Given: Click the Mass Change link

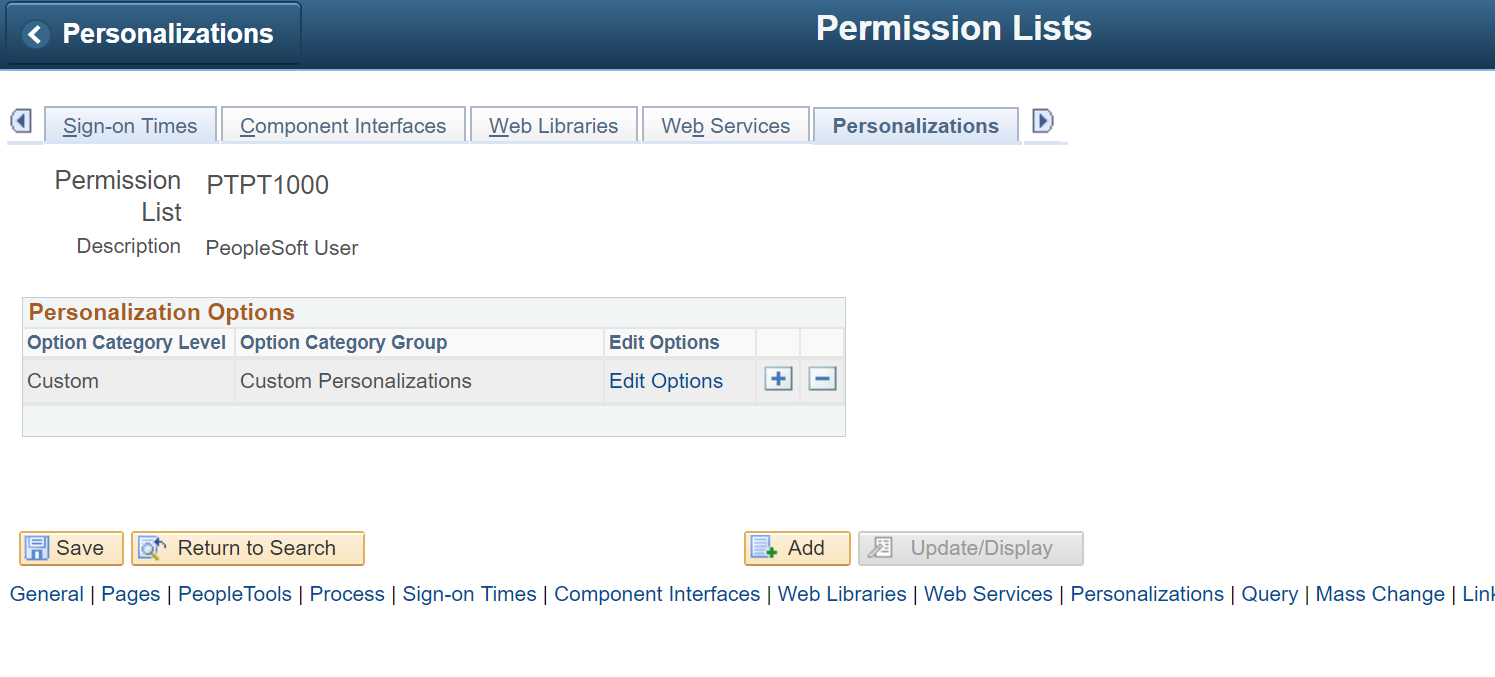Looking at the screenshot, I should pyautogui.click(x=1380, y=594).
